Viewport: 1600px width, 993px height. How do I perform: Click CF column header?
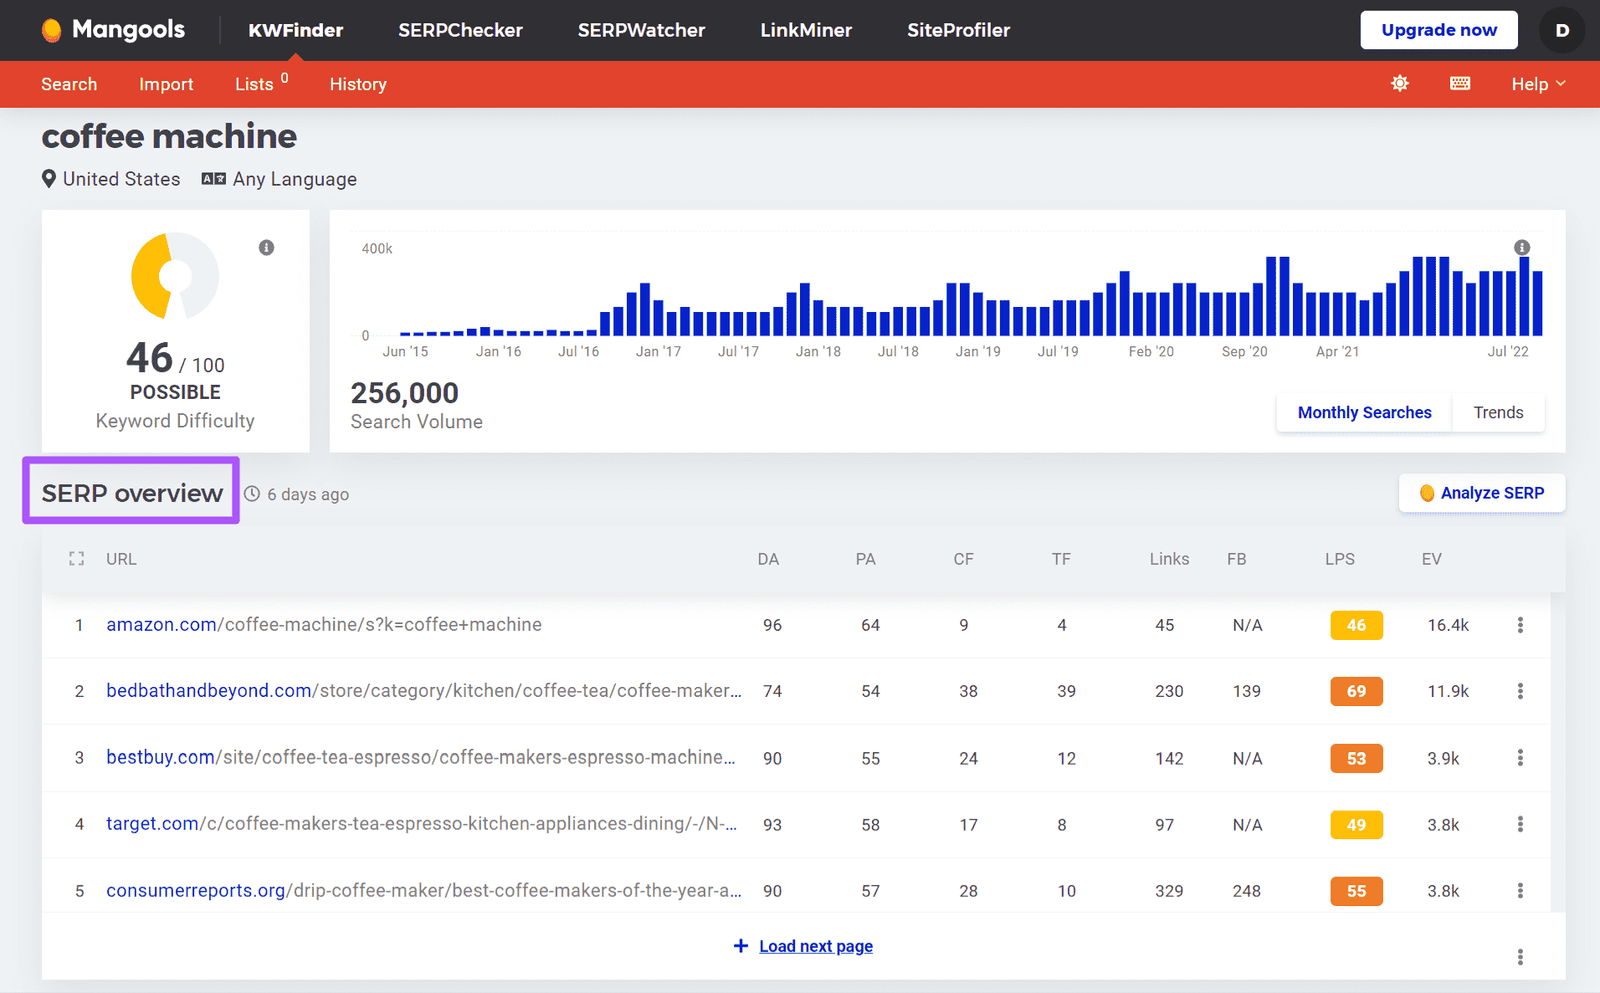point(963,559)
